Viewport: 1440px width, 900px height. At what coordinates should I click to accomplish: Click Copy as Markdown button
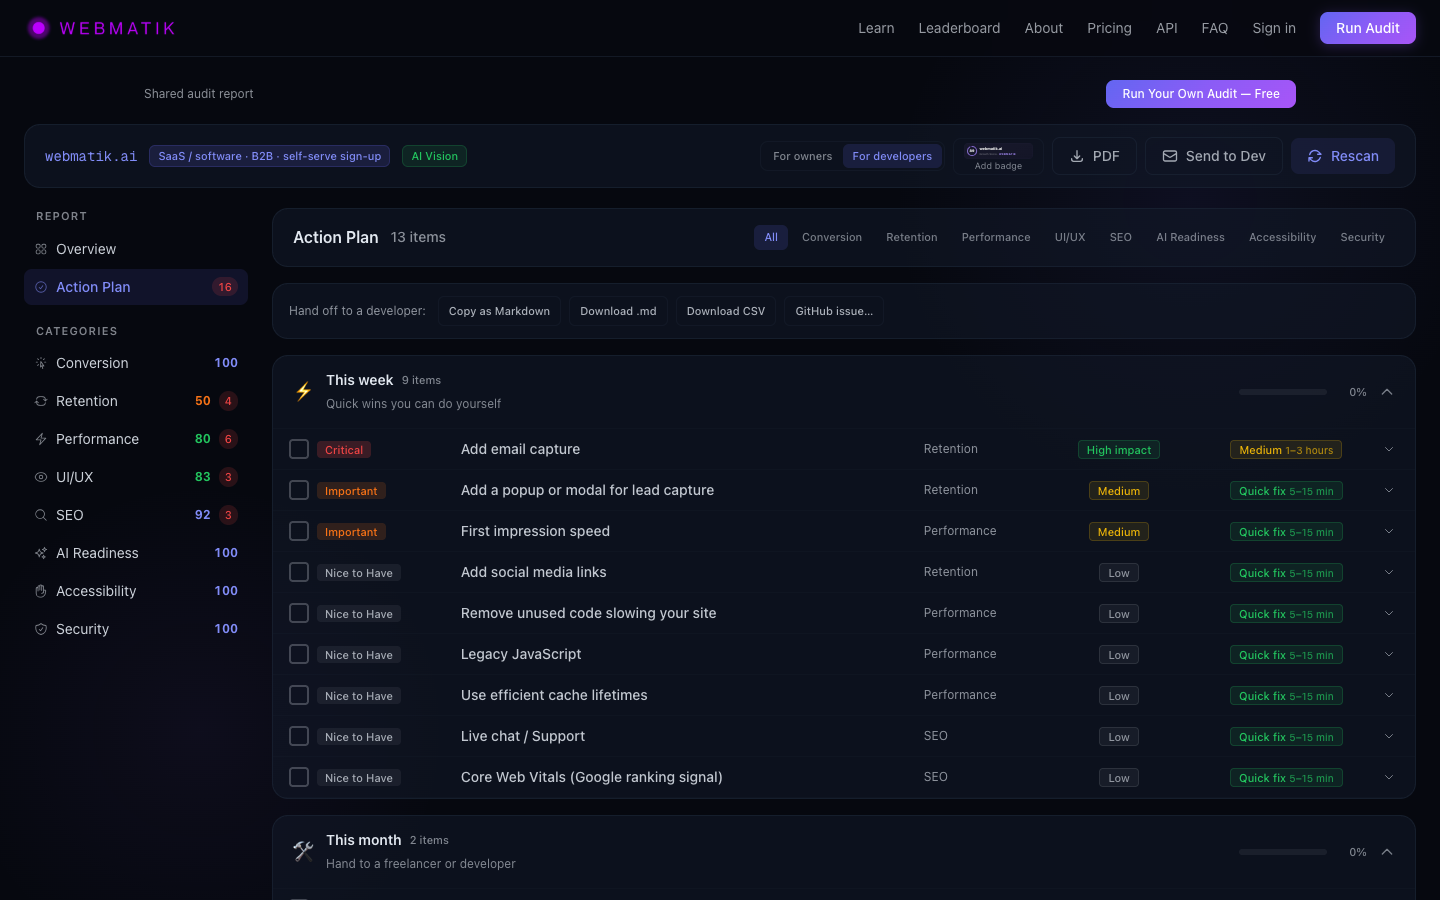click(x=499, y=311)
